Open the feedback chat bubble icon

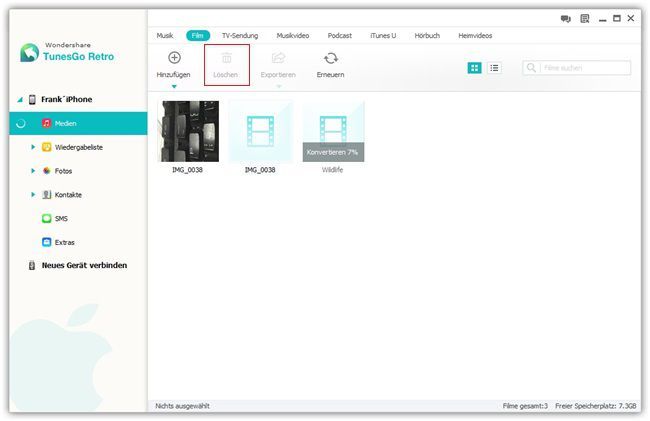[565, 19]
